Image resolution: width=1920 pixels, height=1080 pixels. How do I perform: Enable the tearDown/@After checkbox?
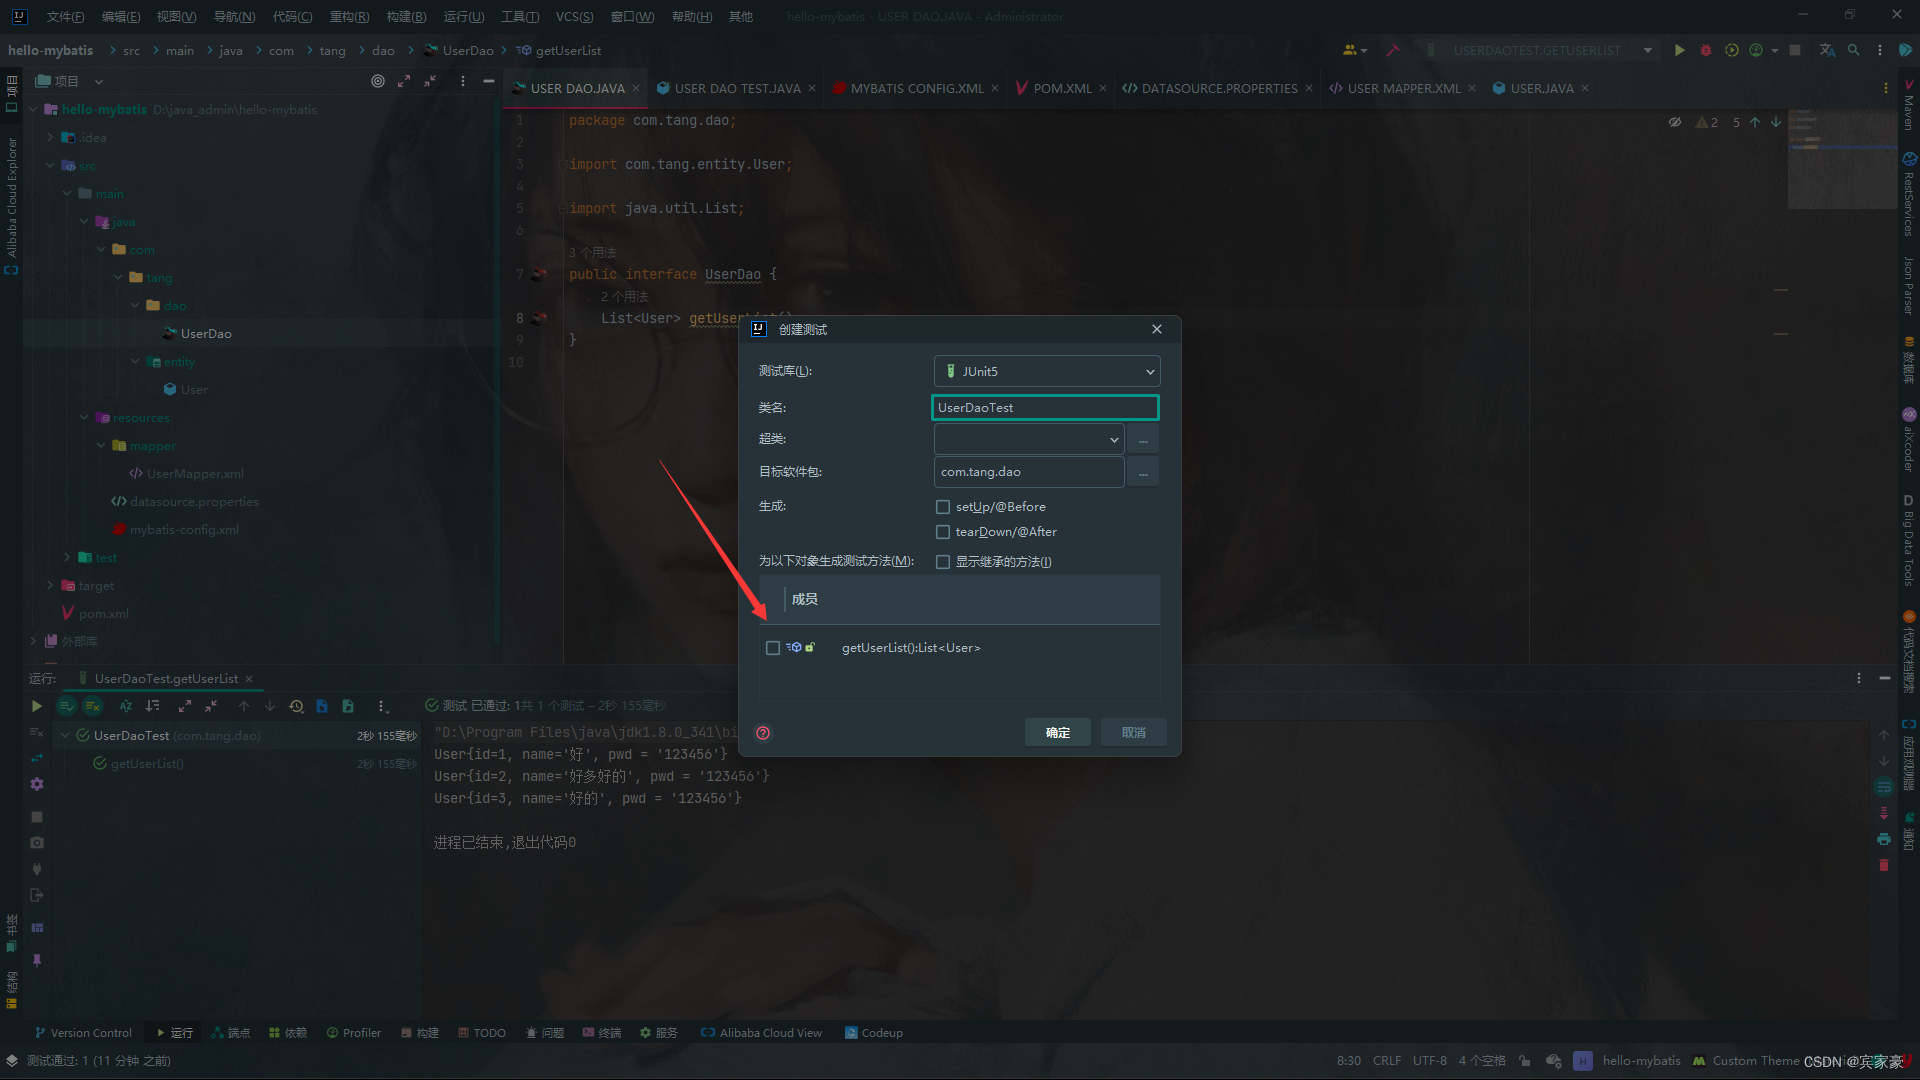(943, 532)
